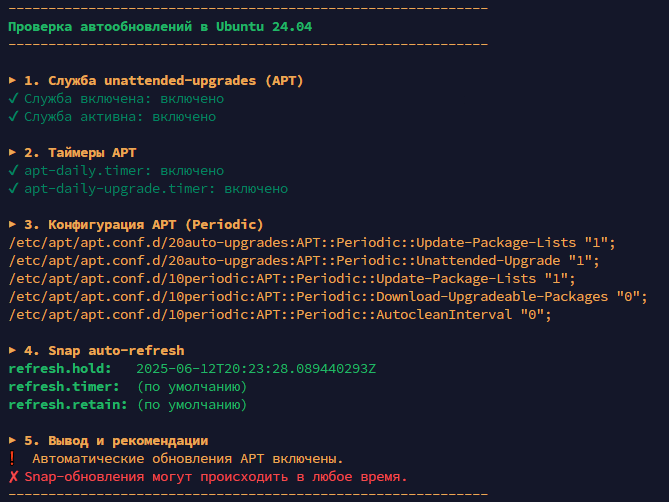Click the triangle before 'Конфигурация APT (Periodic)'
This screenshot has height=502, width=669.
click(x=12, y=224)
